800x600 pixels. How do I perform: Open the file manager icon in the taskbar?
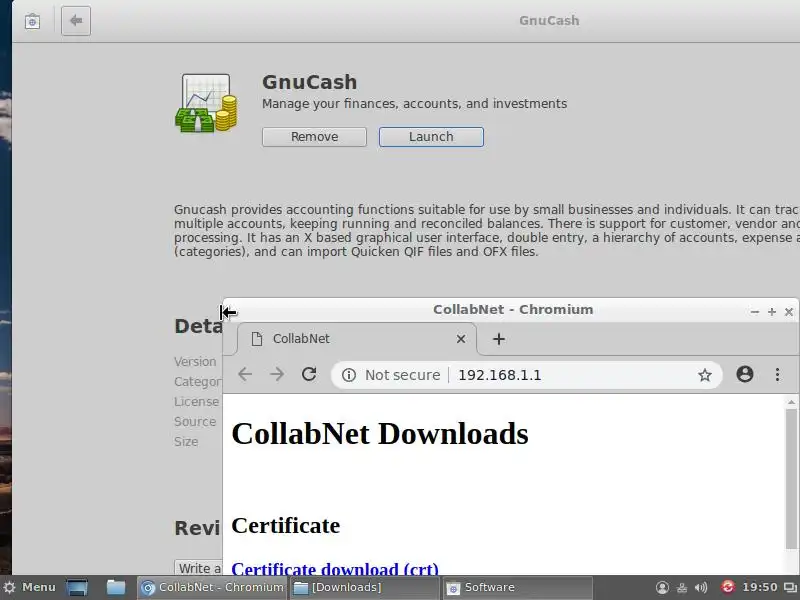pyautogui.click(x=116, y=587)
